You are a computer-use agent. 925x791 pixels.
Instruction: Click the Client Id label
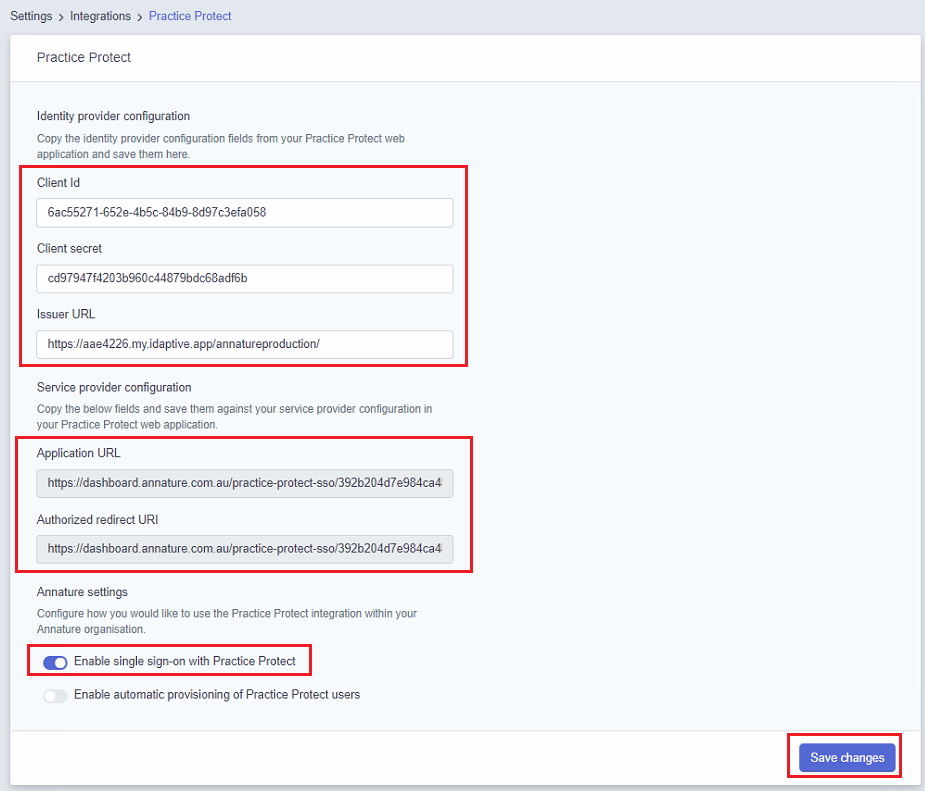(x=58, y=183)
